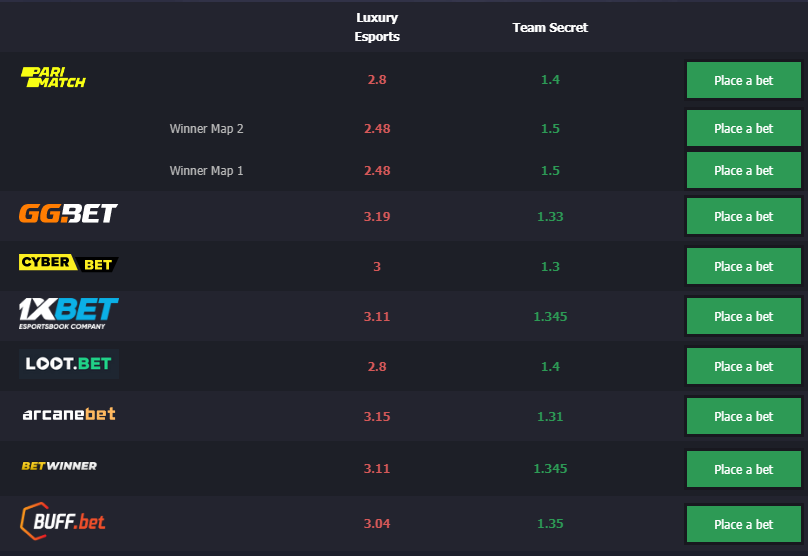Place a bet with arcanebet
This screenshot has height=556, width=808.
point(744,416)
